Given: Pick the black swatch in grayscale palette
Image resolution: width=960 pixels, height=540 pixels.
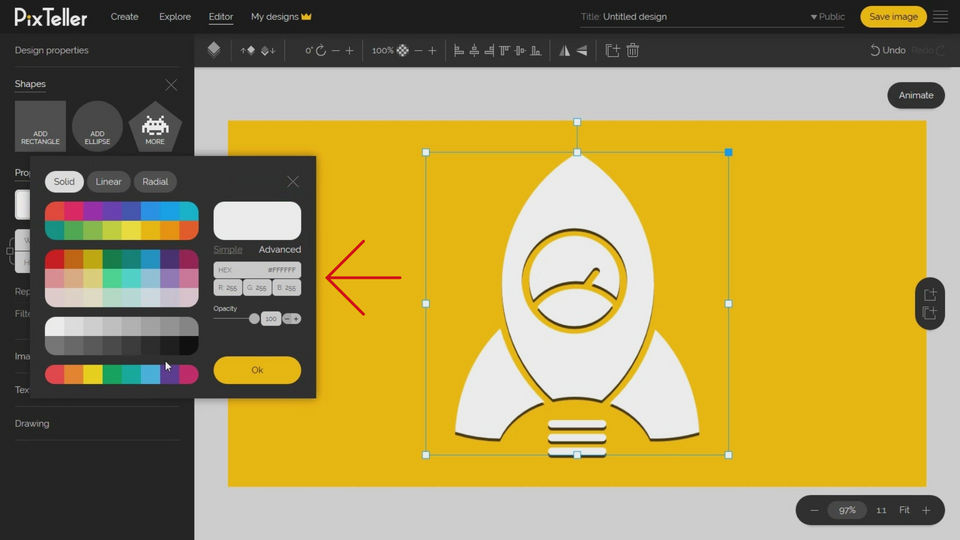Looking at the screenshot, I should click(189, 345).
